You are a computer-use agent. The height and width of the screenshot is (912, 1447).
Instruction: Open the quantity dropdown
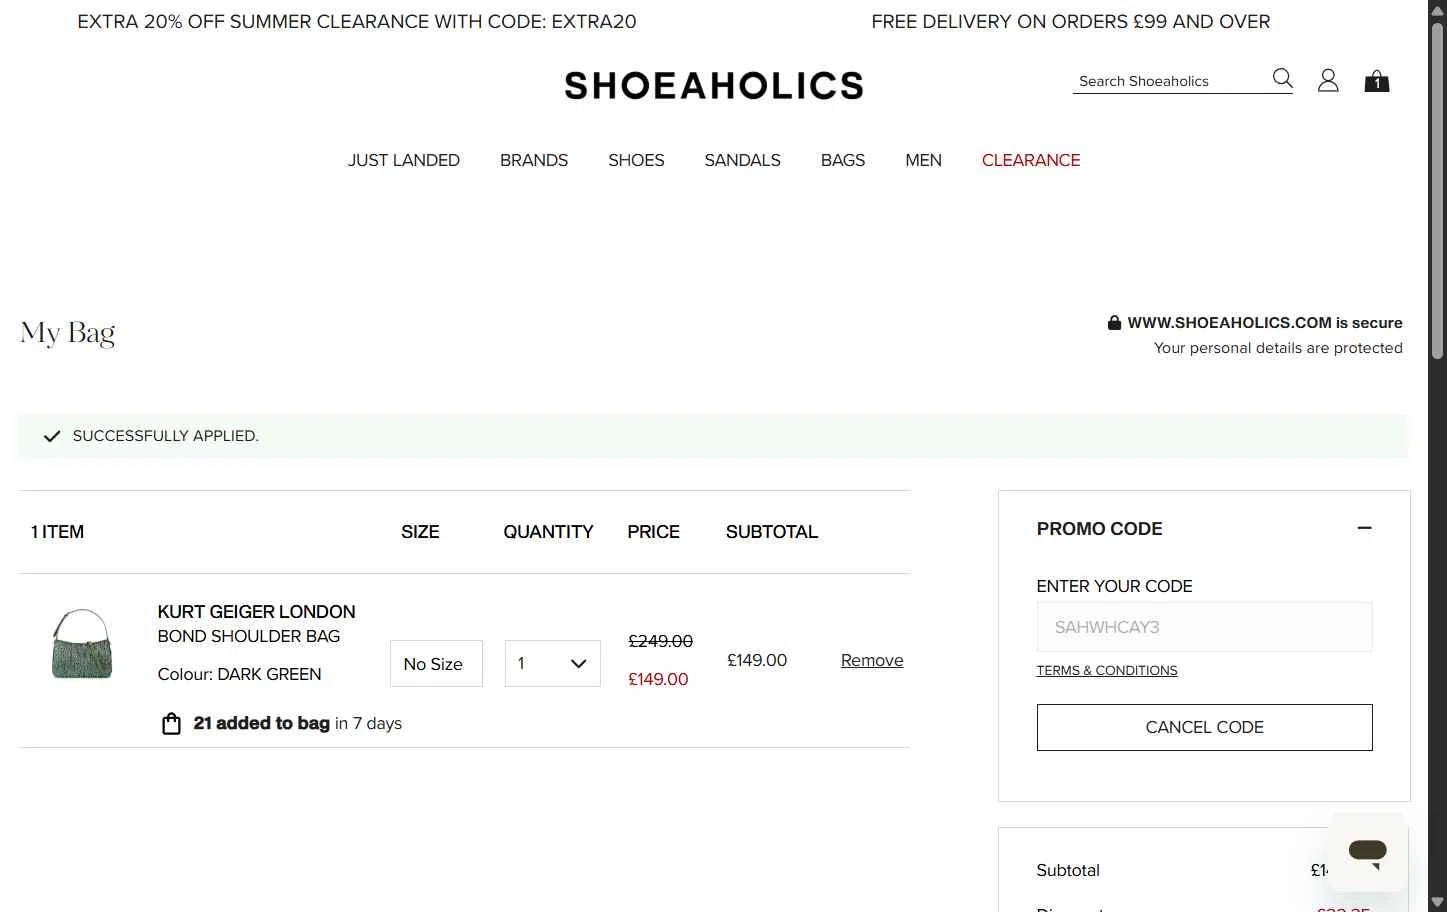552,664
